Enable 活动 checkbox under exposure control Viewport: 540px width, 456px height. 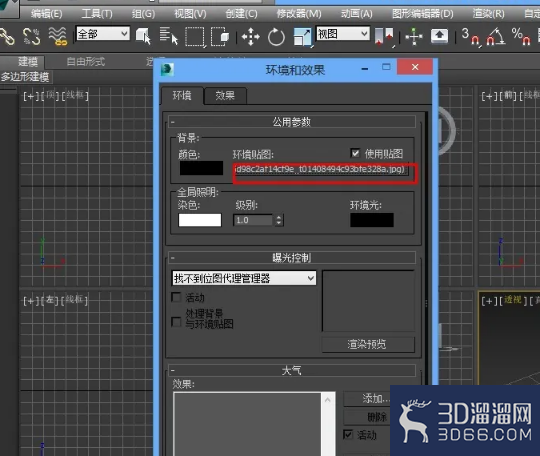176,297
